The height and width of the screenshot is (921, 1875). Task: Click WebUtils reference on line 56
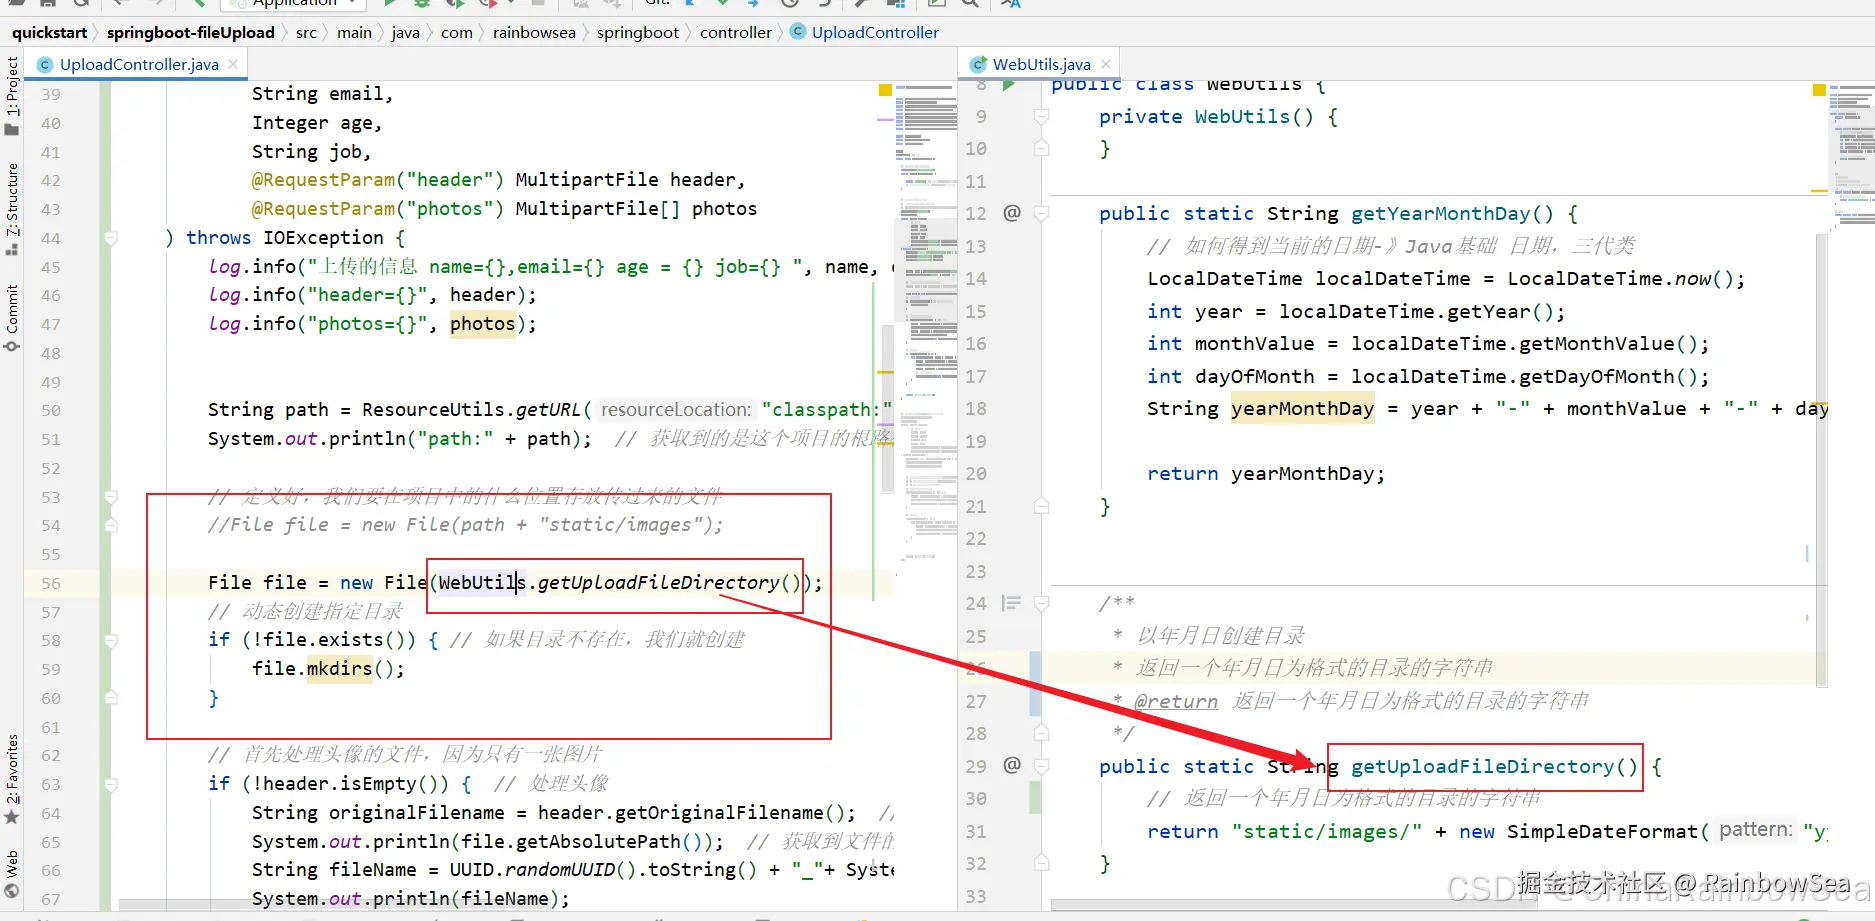click(482, 583)
